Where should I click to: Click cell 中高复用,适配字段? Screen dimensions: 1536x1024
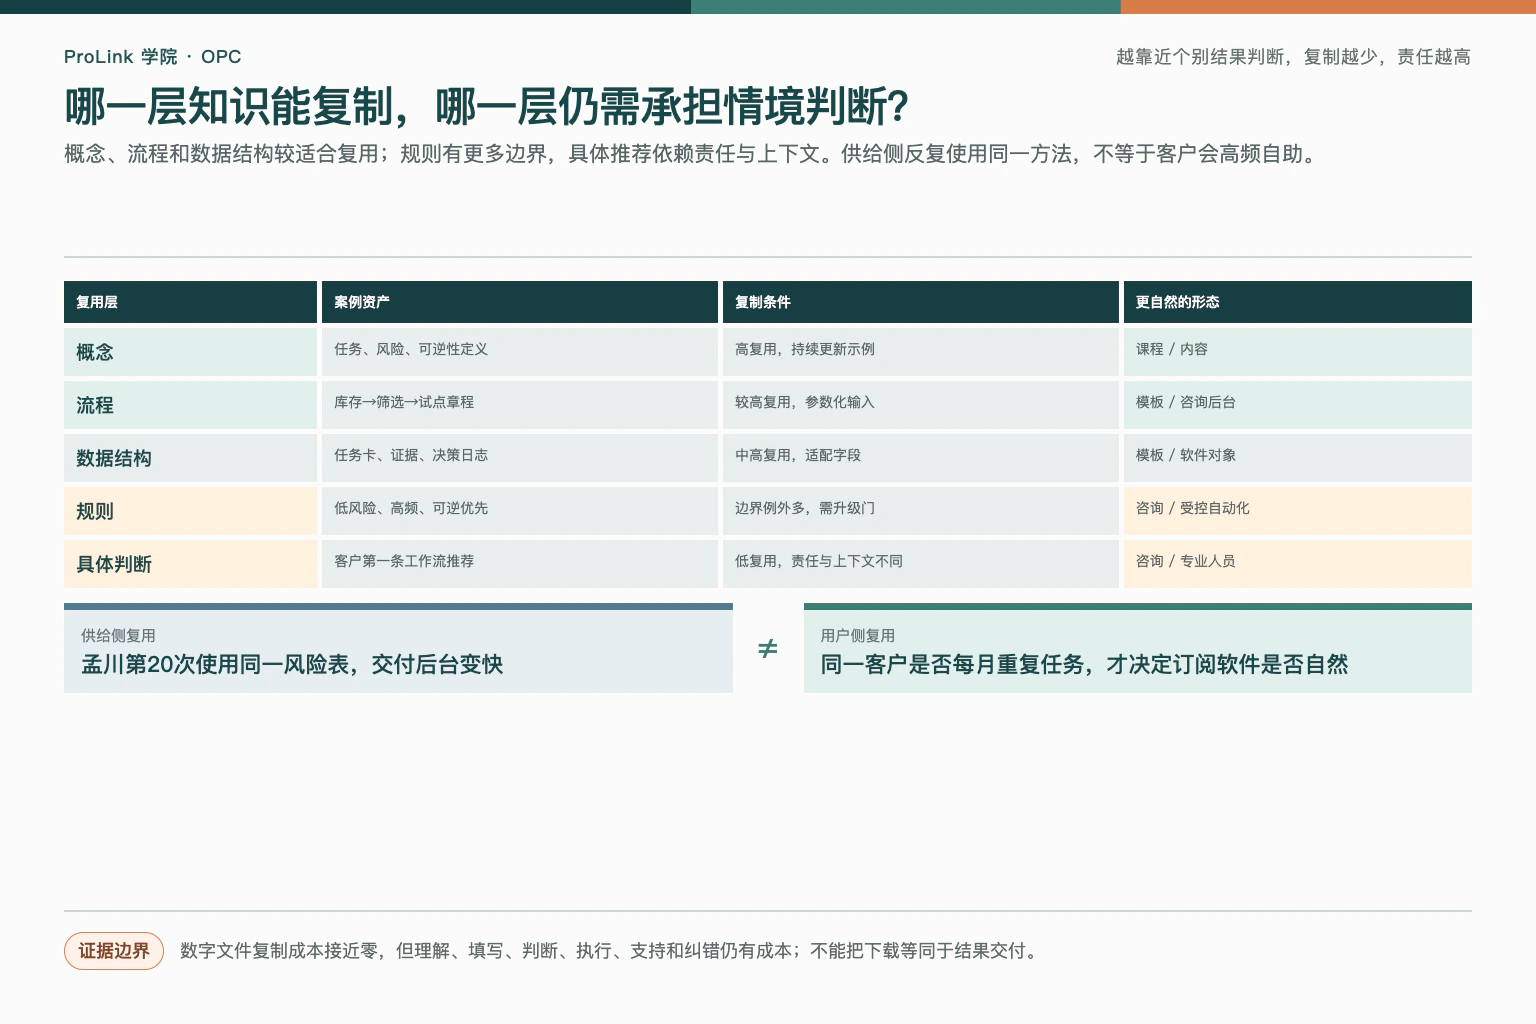pos(921,458)
